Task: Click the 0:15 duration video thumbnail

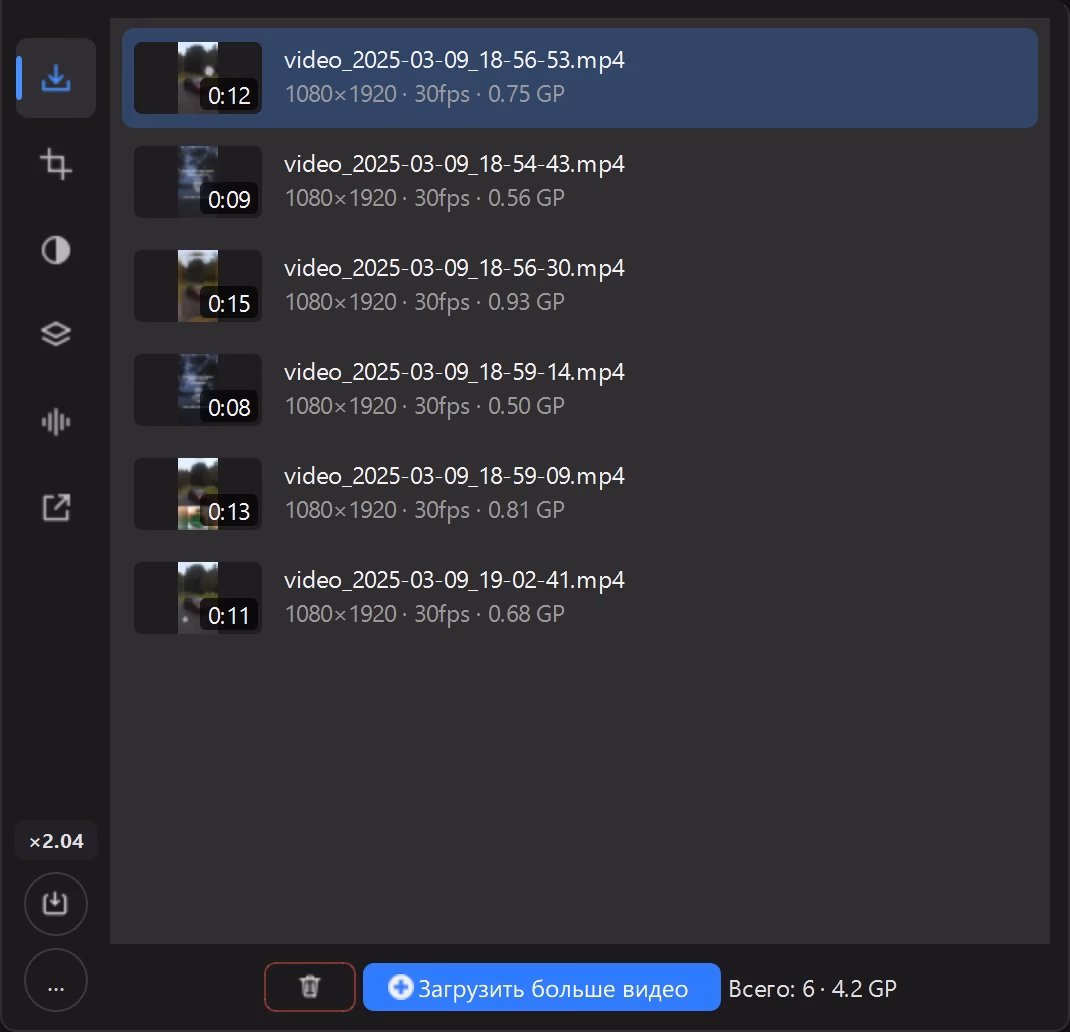Action: [x=198, y=285]
